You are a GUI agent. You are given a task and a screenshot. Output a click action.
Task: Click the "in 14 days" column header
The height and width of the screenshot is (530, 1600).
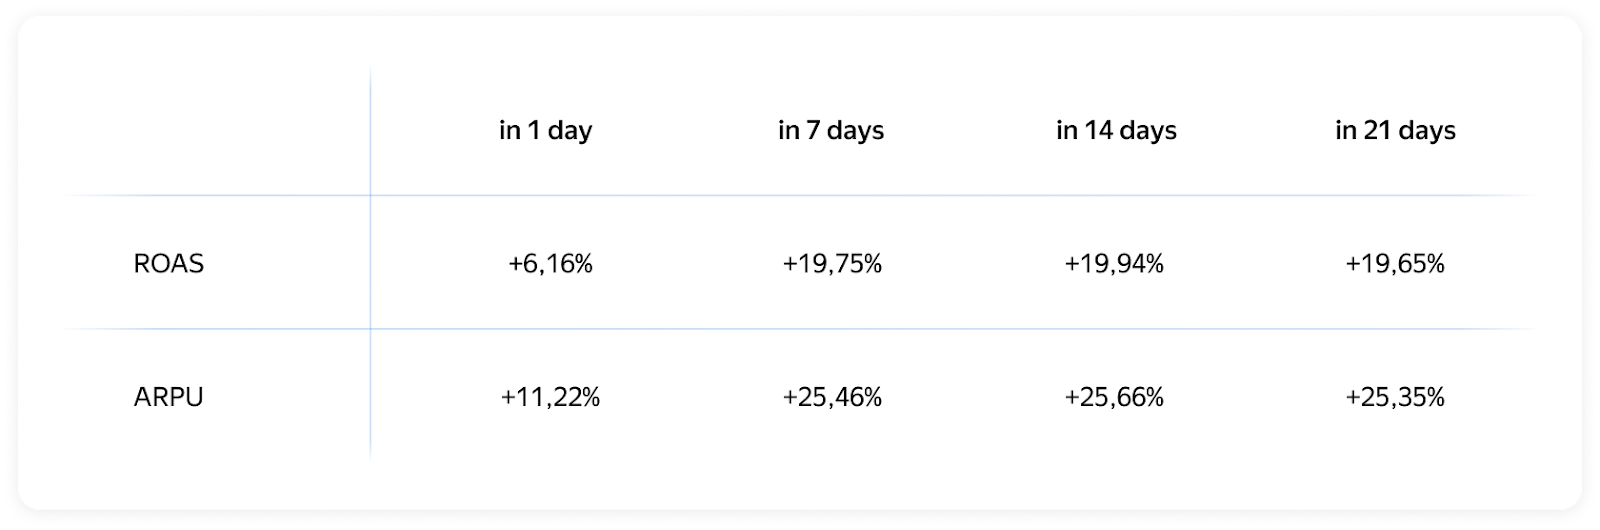coord(1116,131)
